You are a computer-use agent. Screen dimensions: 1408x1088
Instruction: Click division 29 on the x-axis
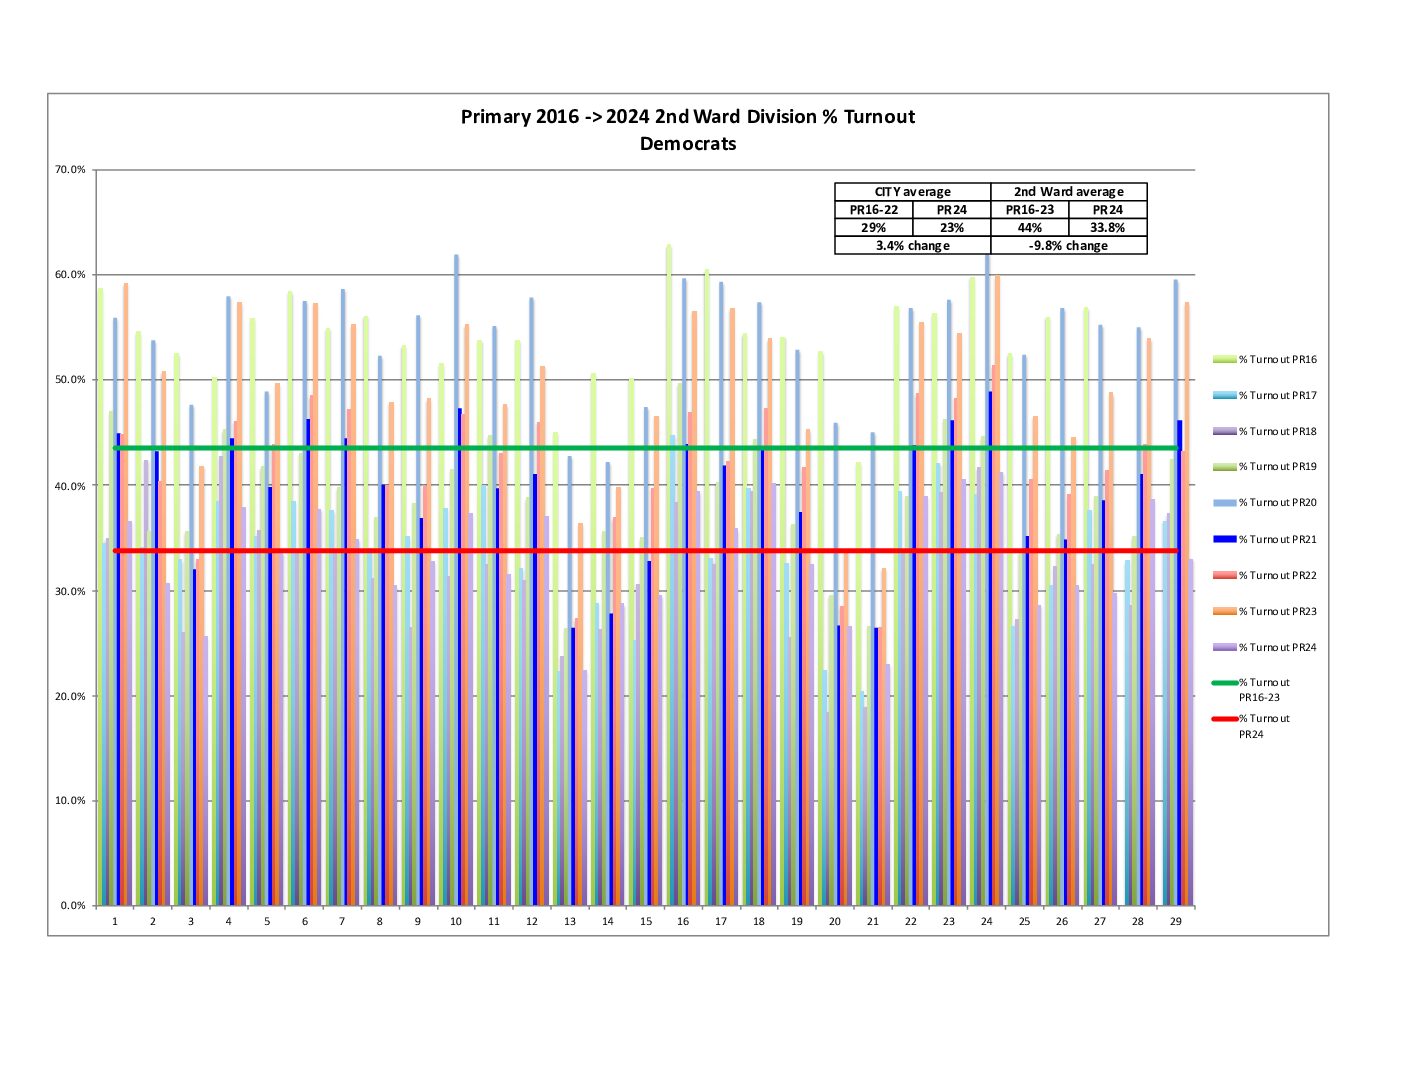[x=1176, y=922]
